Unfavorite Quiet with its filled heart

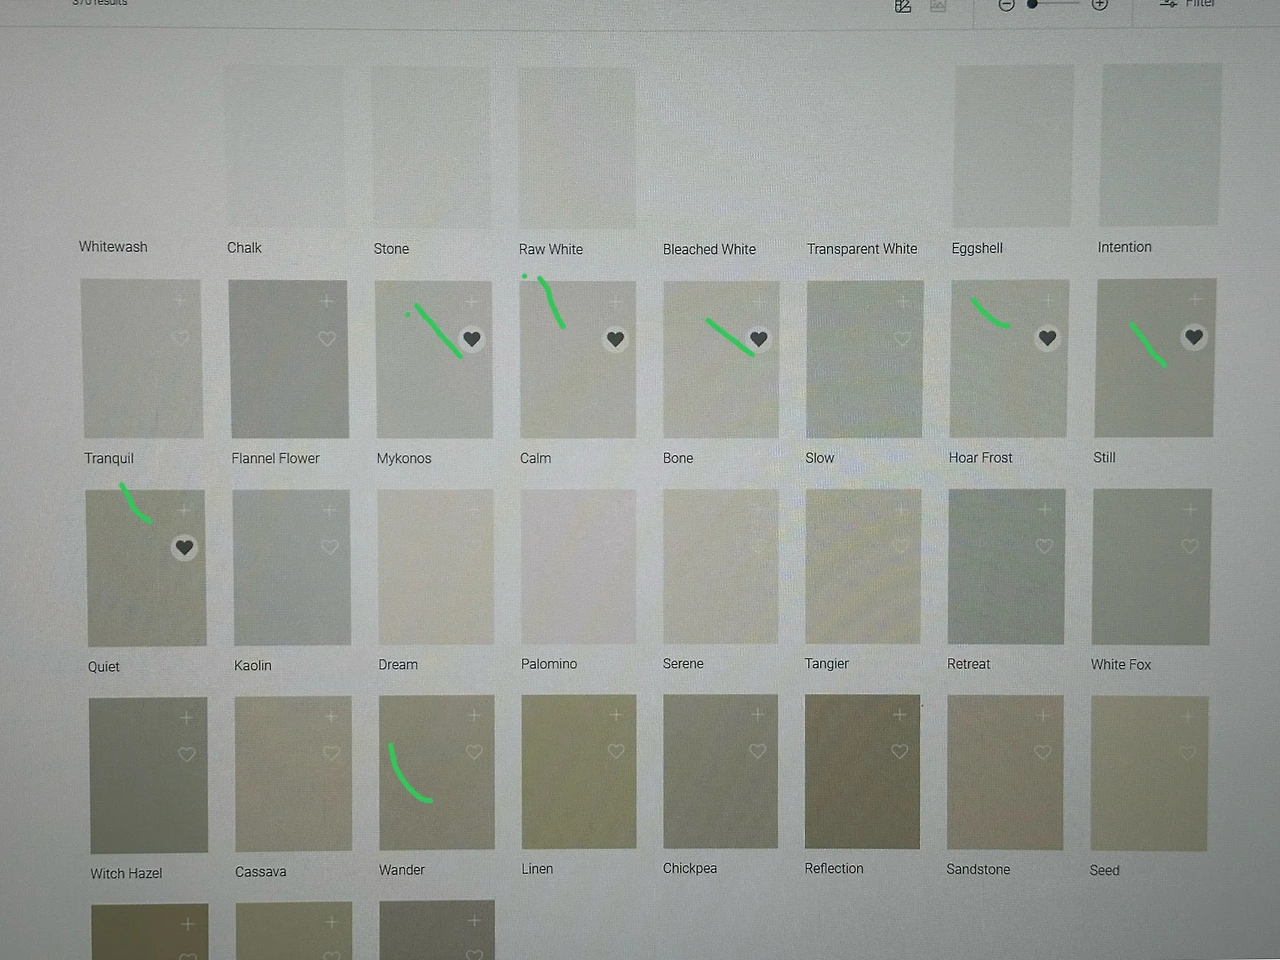click(184, 547)
